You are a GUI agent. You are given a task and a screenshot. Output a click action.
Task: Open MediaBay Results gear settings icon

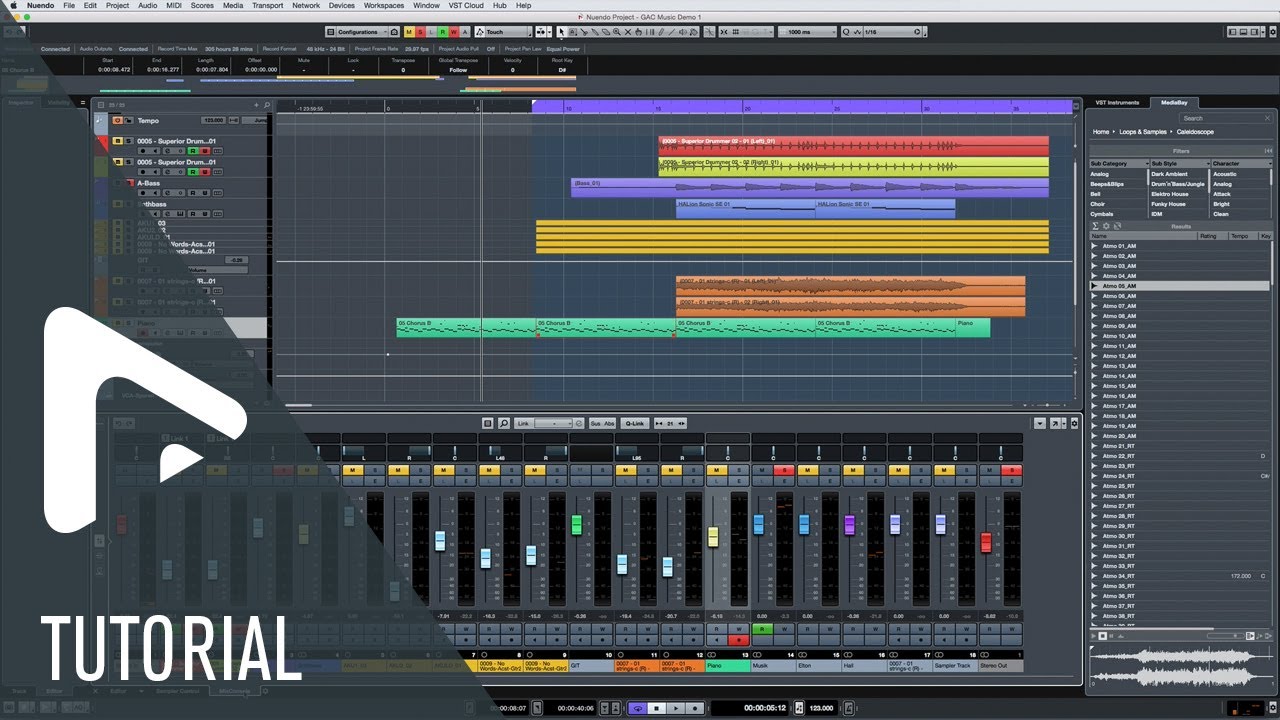(1106, 226)
